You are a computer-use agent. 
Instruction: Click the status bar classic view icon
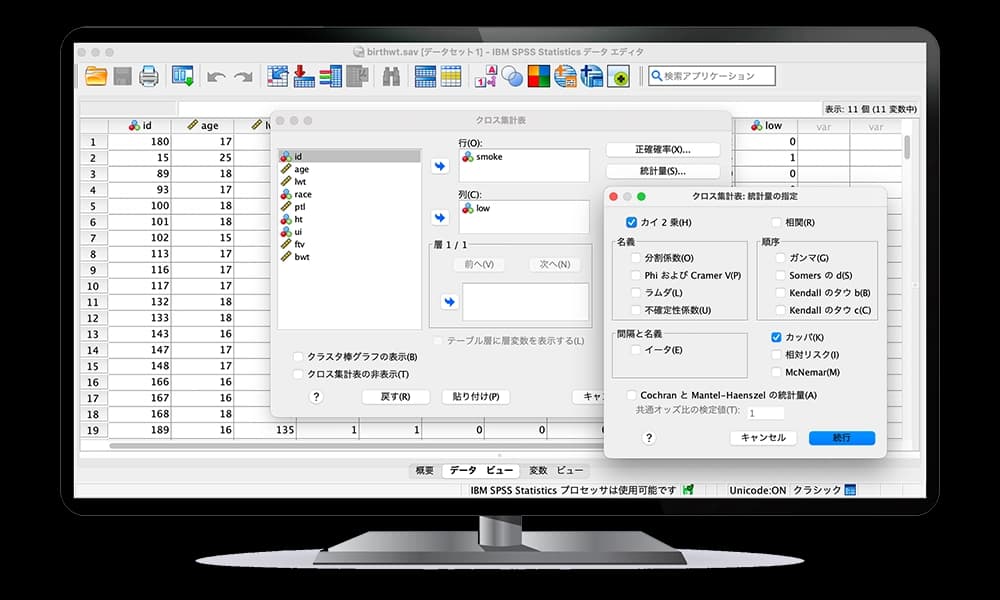click(849, 490)
